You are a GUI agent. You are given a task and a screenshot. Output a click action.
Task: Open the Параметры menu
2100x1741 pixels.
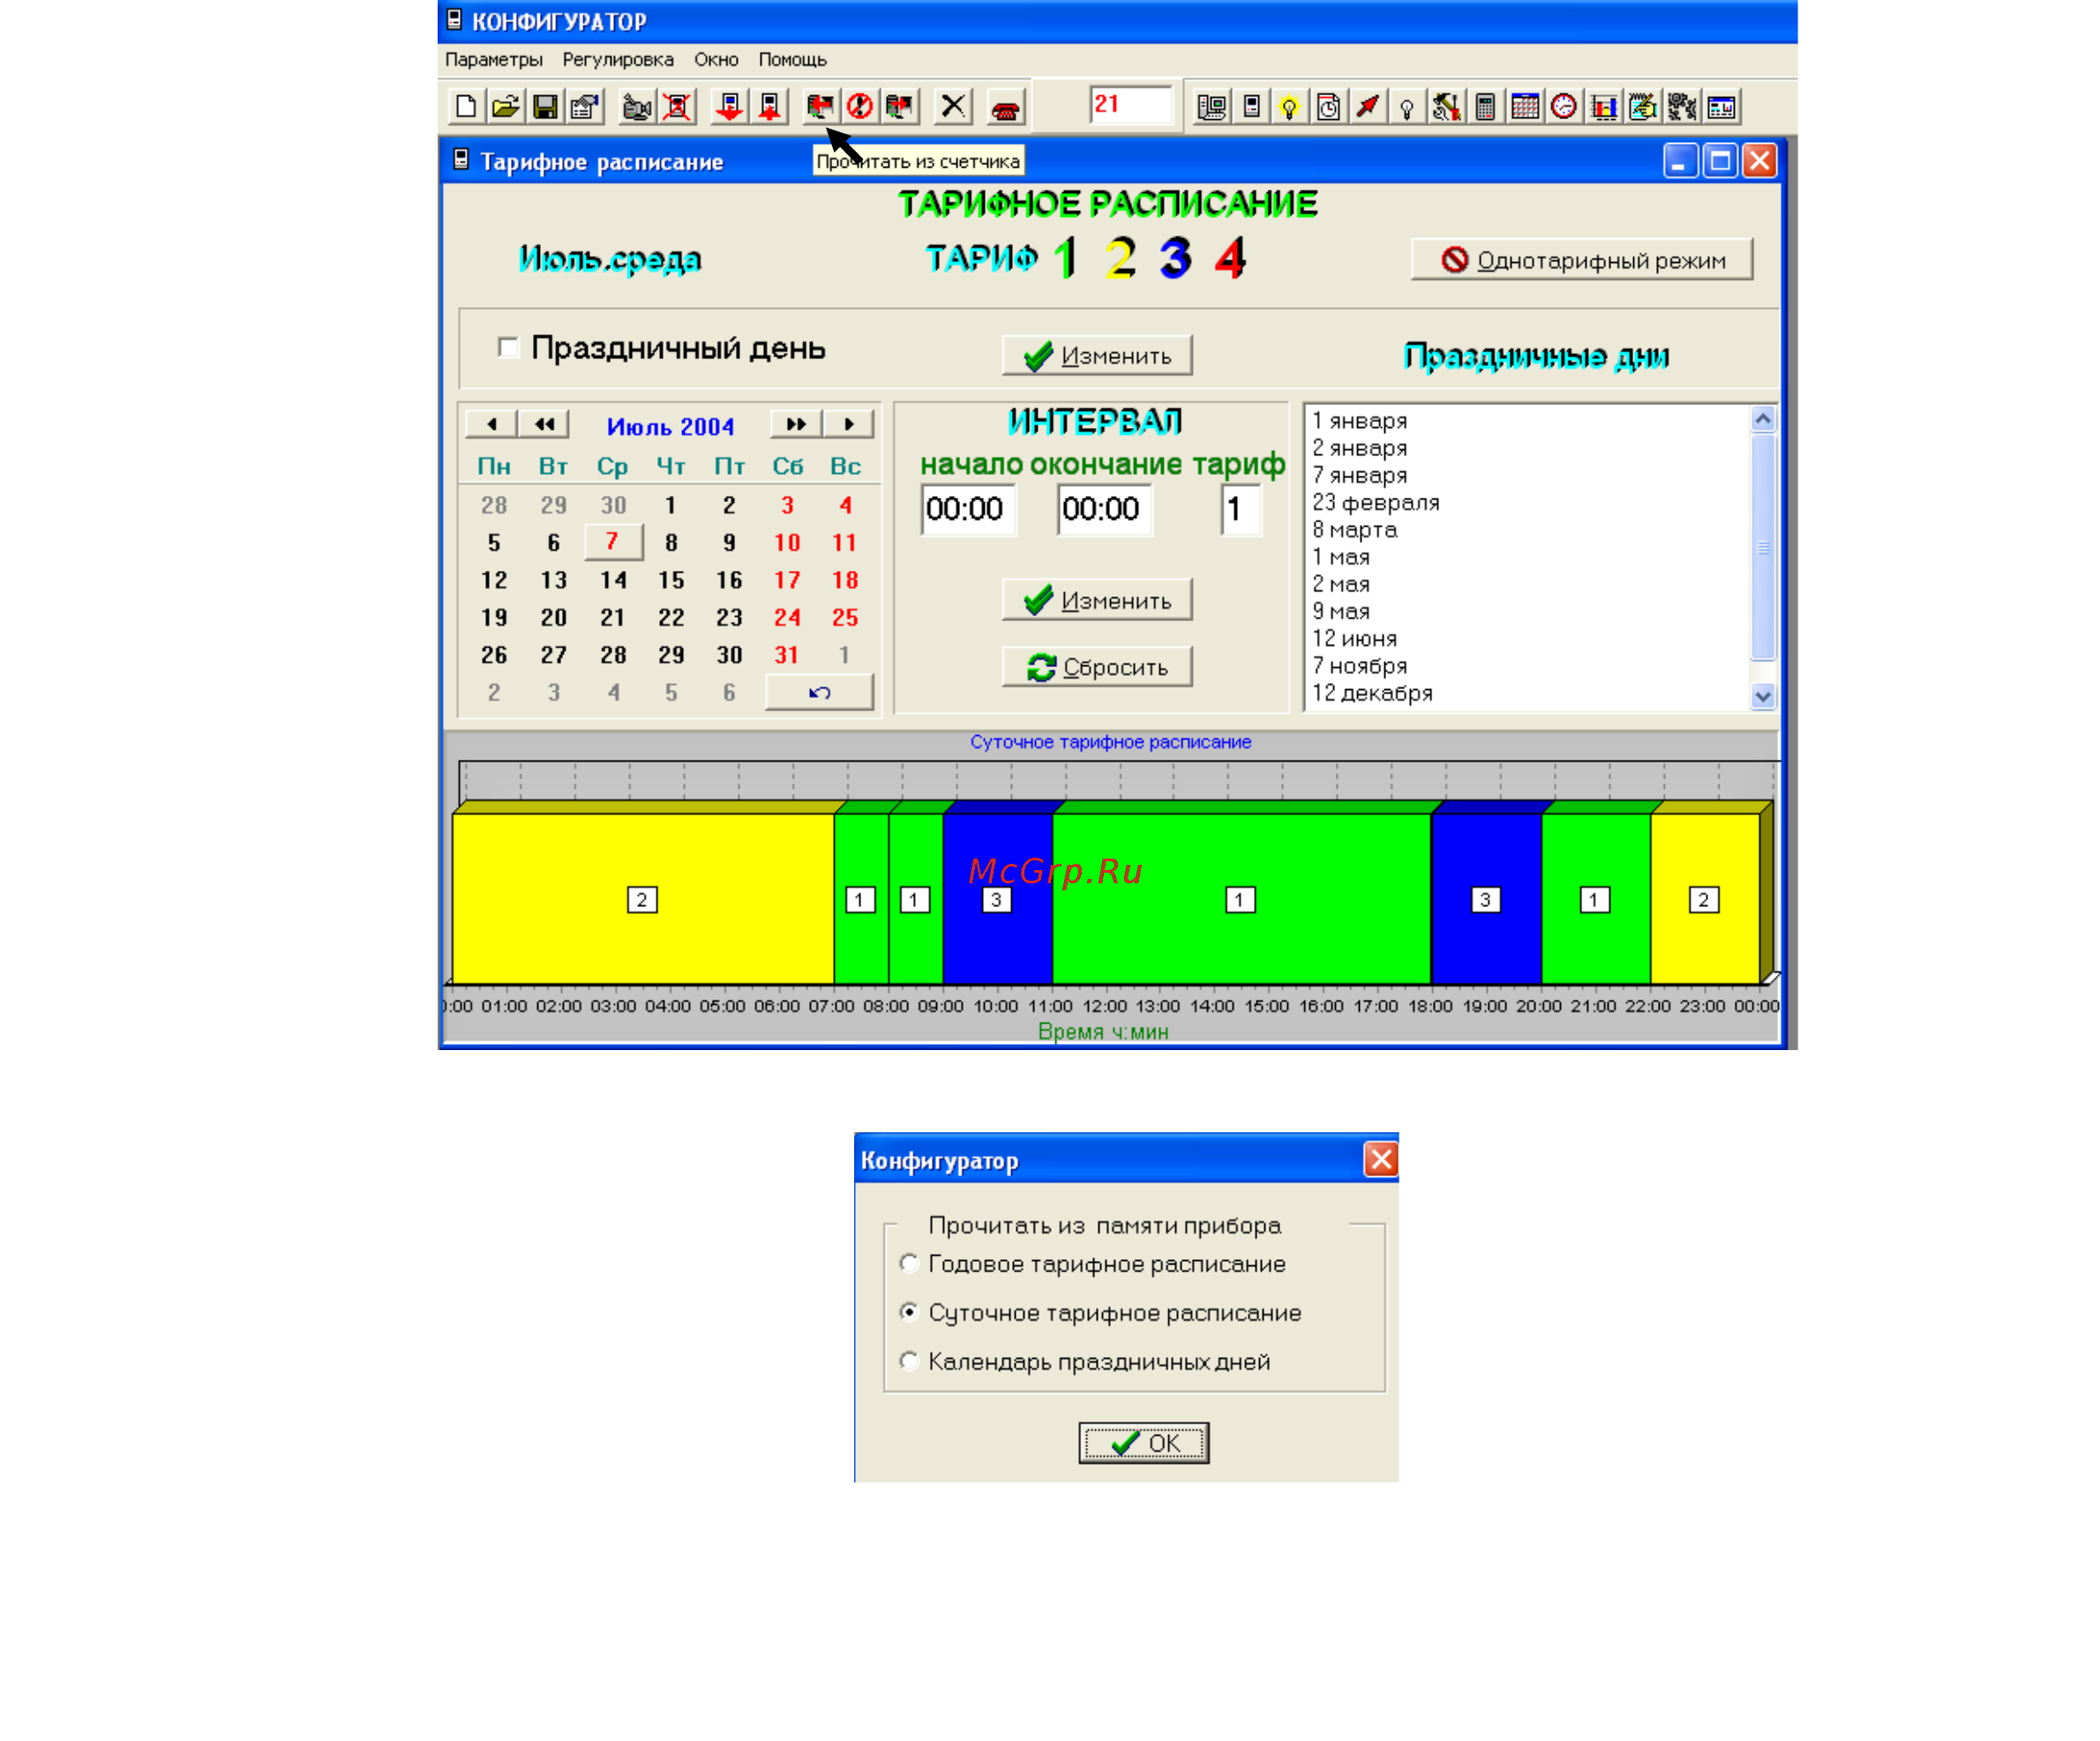[x=494, y=59]
